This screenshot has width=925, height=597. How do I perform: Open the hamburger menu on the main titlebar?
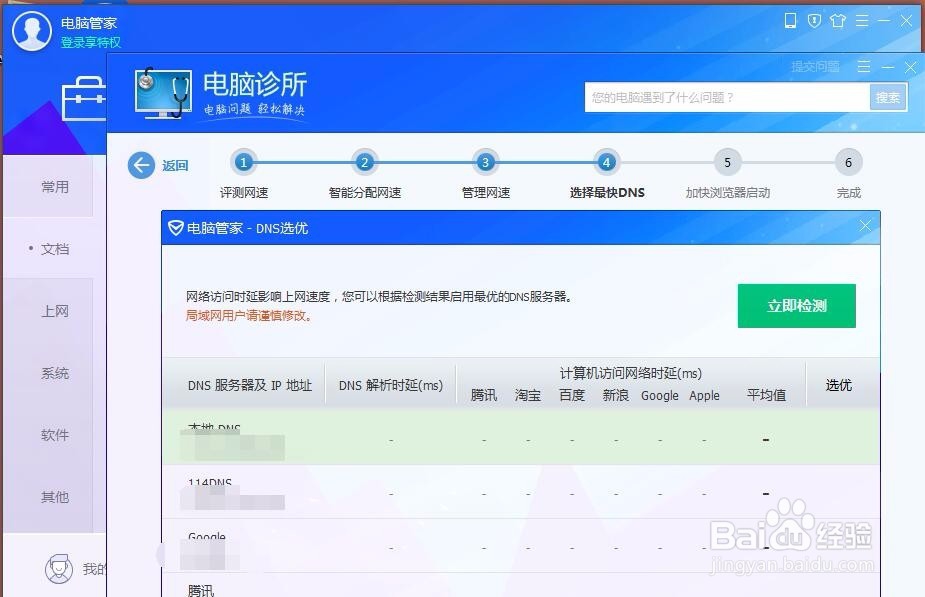pos(862,19)
